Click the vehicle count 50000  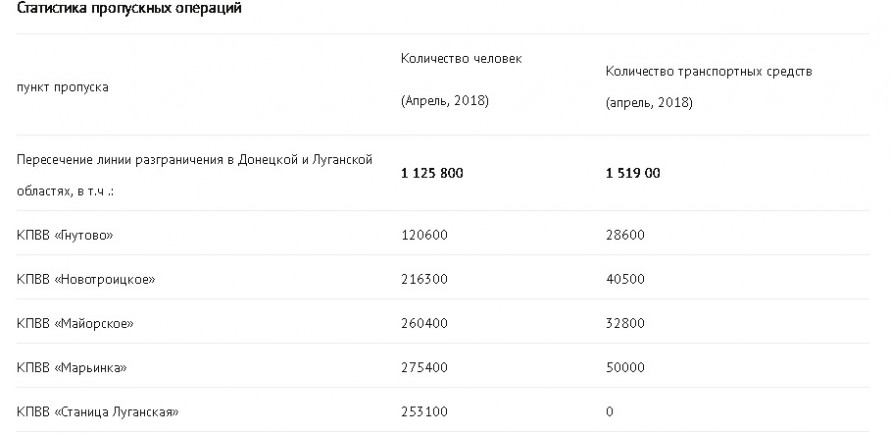(x=625, y=368)
